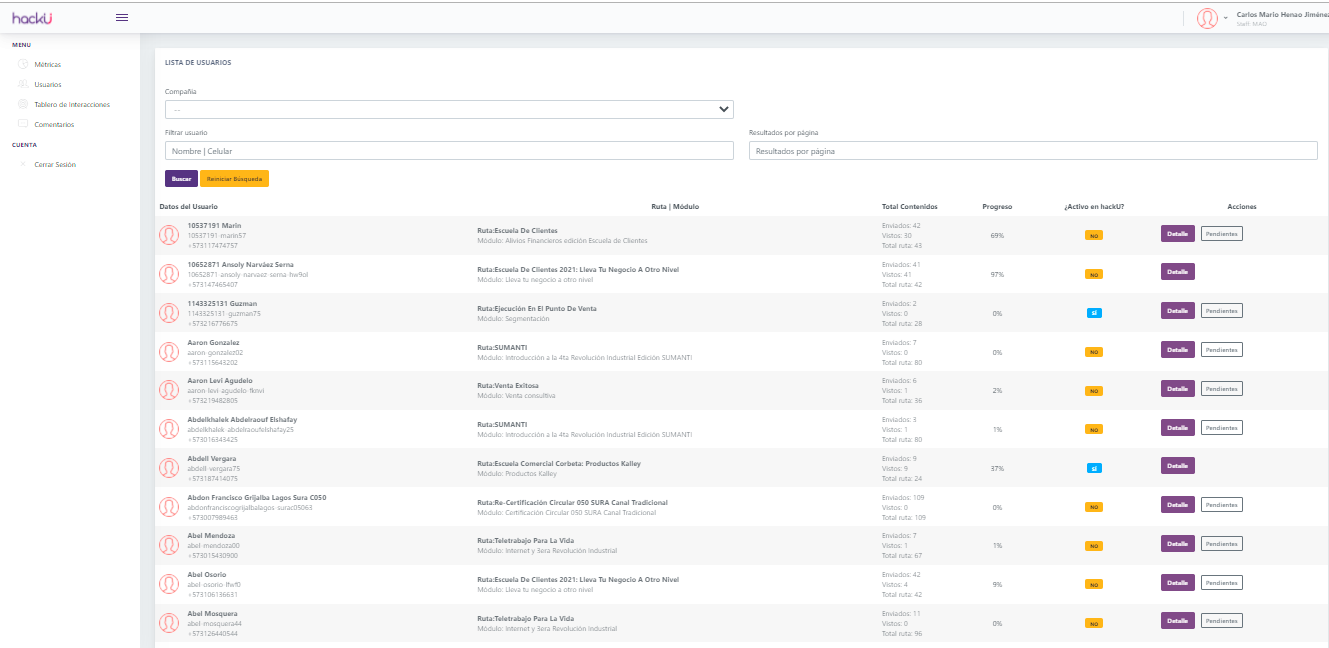
Task: Click avatar icon for Abdelkhalek Abdelraouf Elshafay
Action: (169, 429)
